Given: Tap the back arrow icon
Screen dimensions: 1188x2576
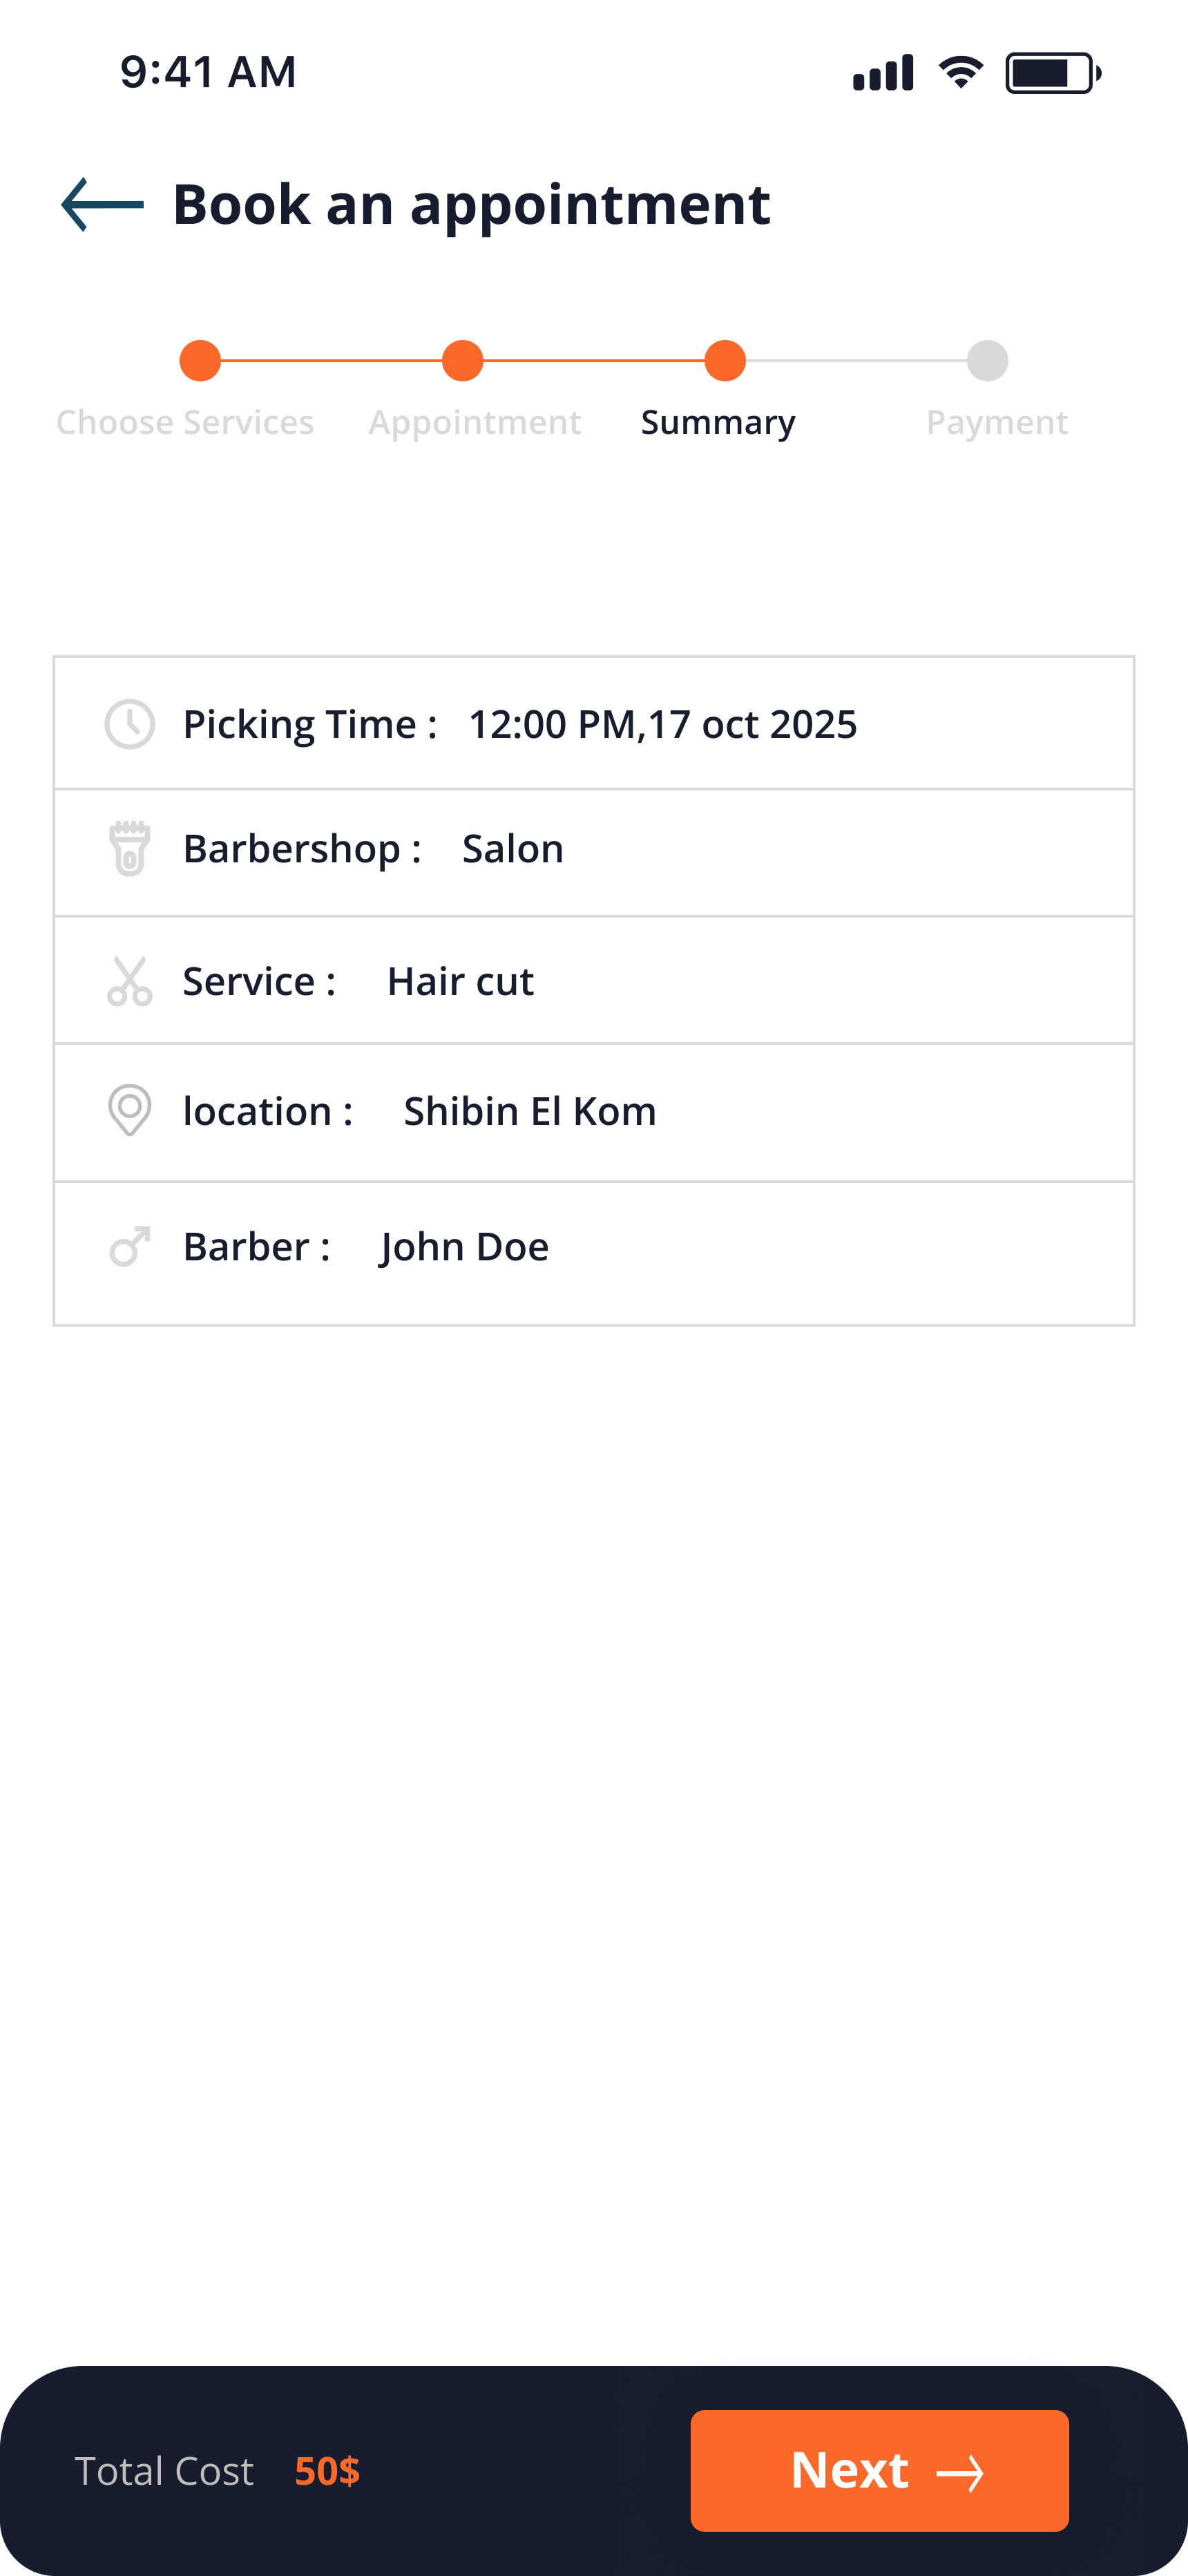Looking at the screenshot, I should click(x=102, y=205).
